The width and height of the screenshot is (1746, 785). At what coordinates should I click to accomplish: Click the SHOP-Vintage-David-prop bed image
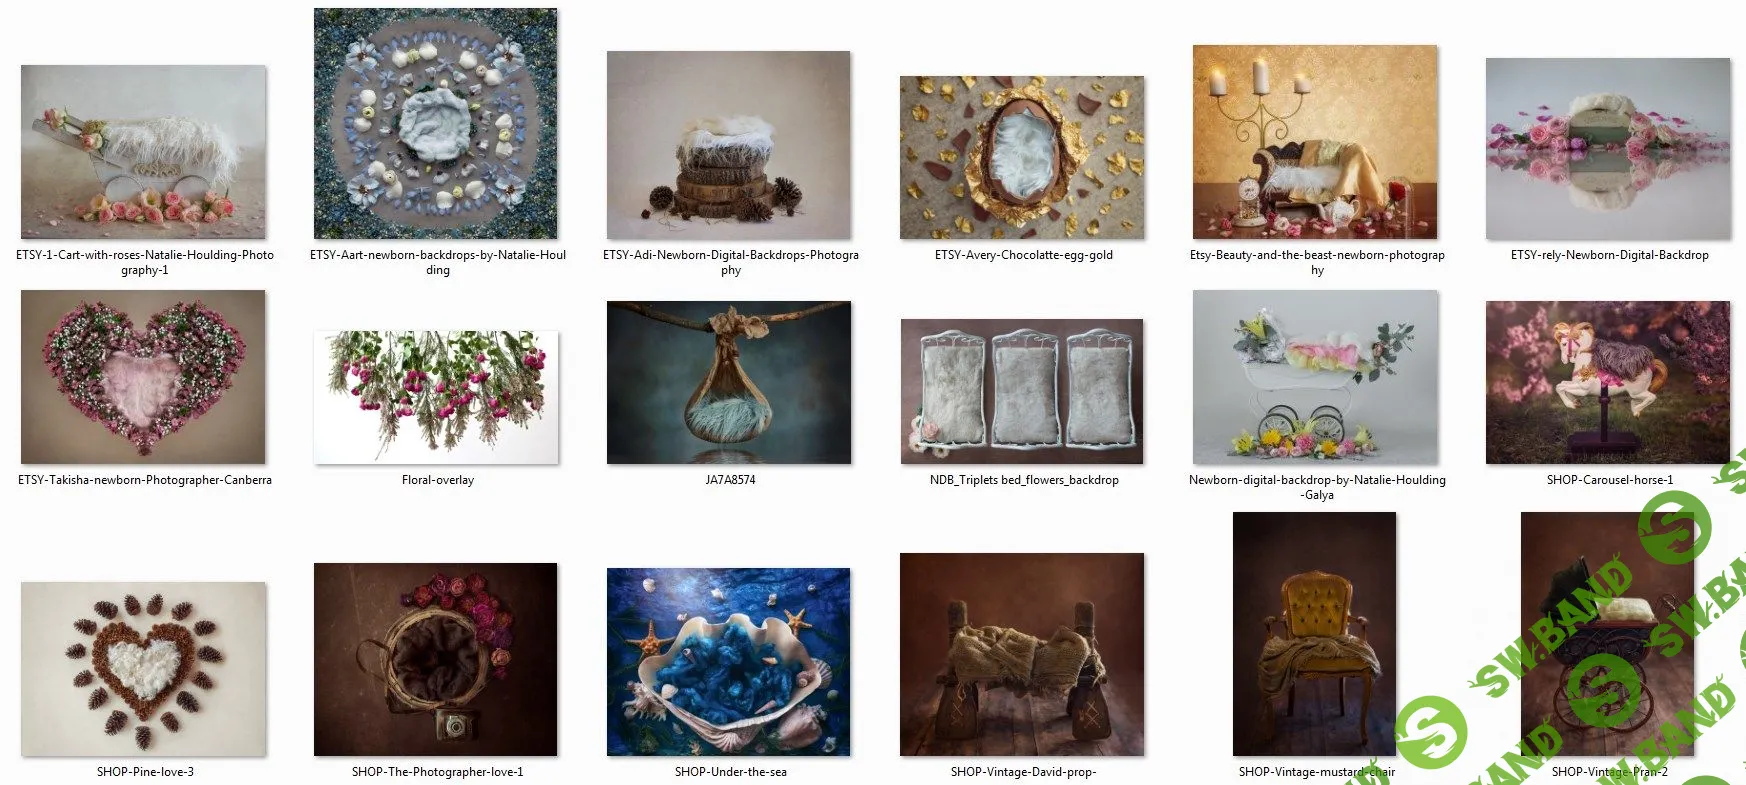tap(1022, 654)
